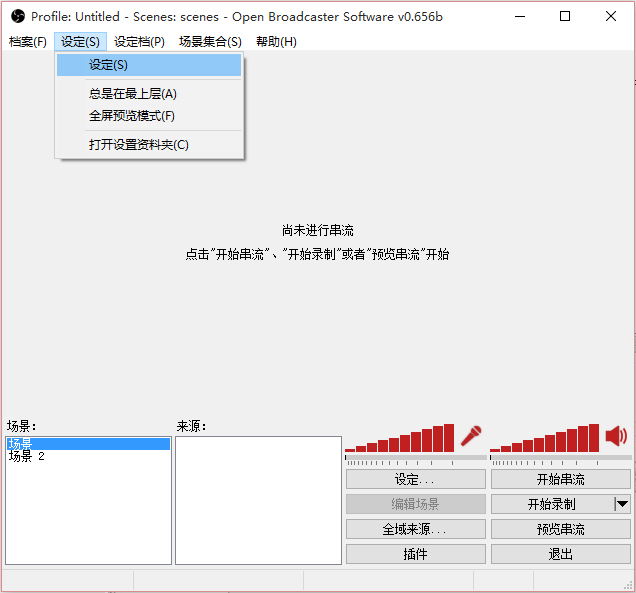
Task: Click the 退出 button
Action: 561,554
